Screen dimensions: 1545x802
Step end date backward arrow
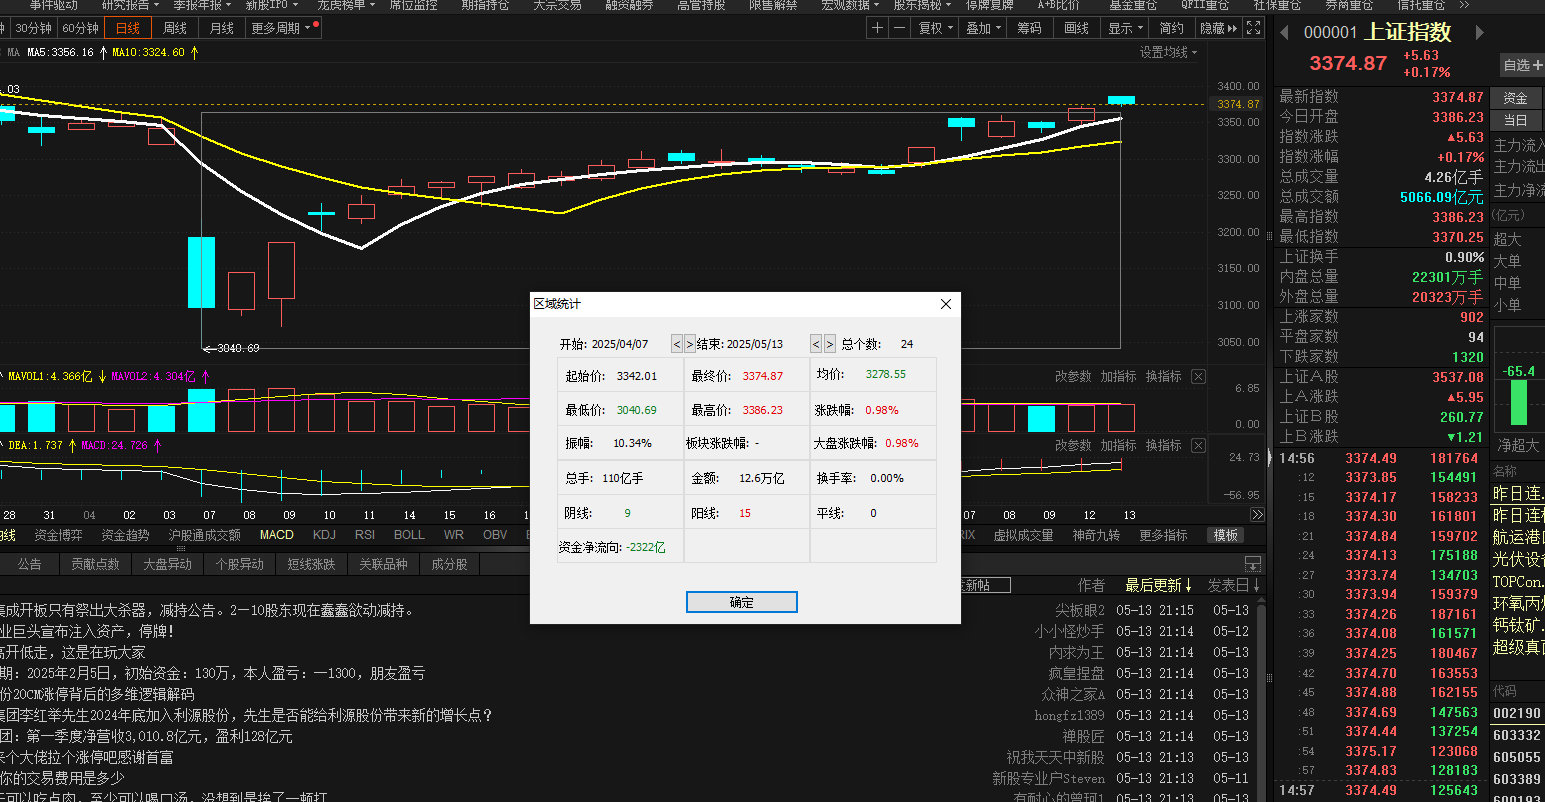pos(816,344)
